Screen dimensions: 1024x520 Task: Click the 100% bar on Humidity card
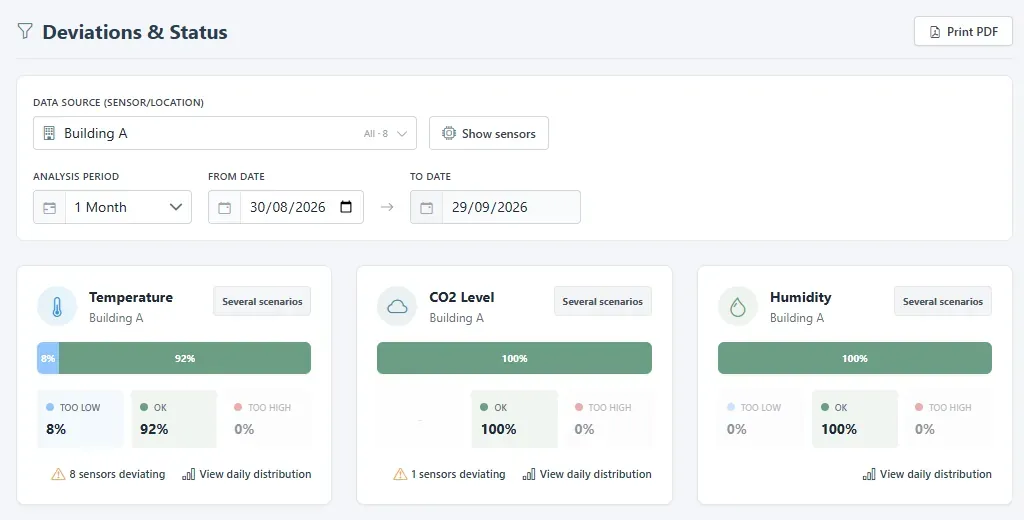tap(855, 358)
